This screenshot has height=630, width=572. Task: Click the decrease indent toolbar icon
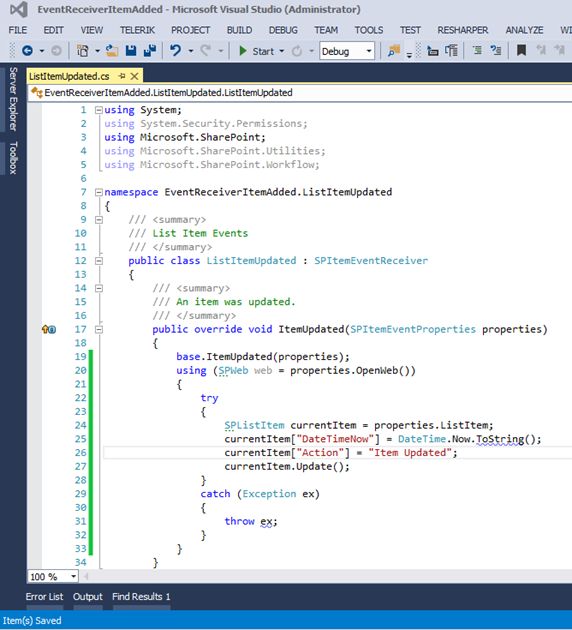433,51
